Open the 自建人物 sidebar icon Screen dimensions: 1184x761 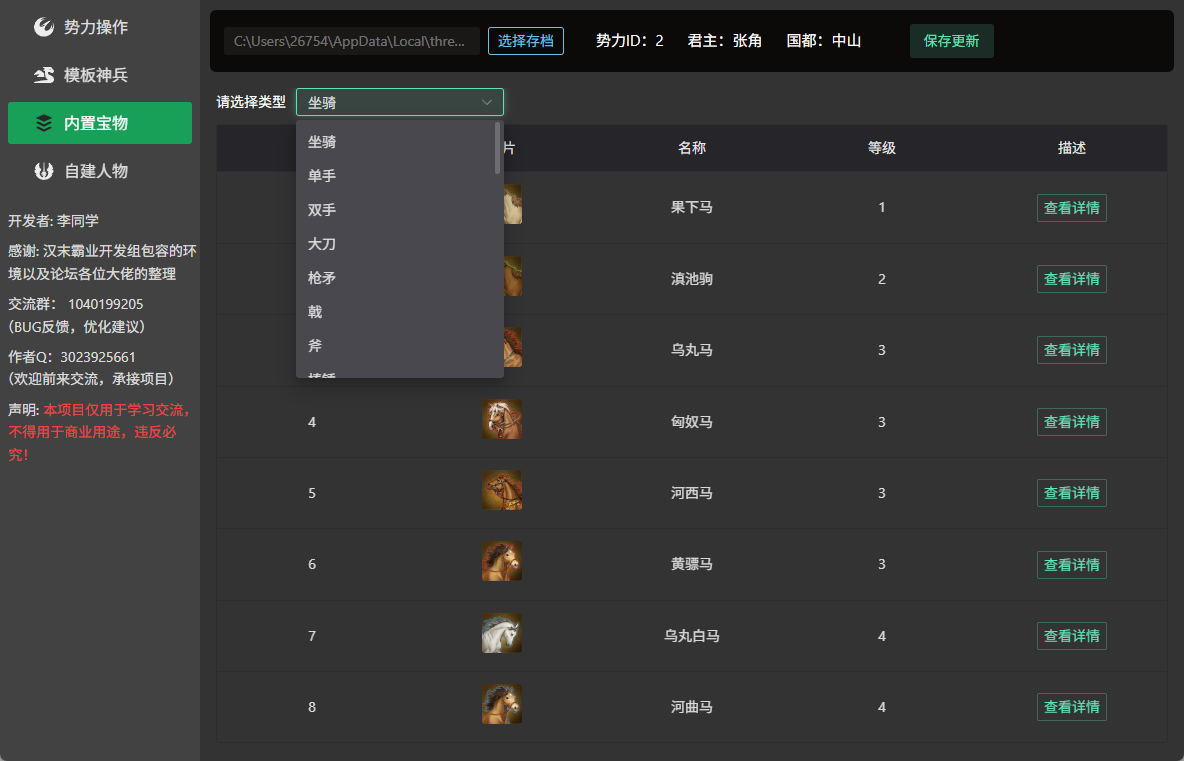point(44,171)
